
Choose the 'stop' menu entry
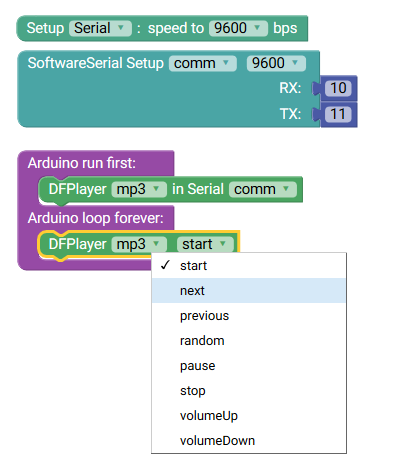coord(249,390)
